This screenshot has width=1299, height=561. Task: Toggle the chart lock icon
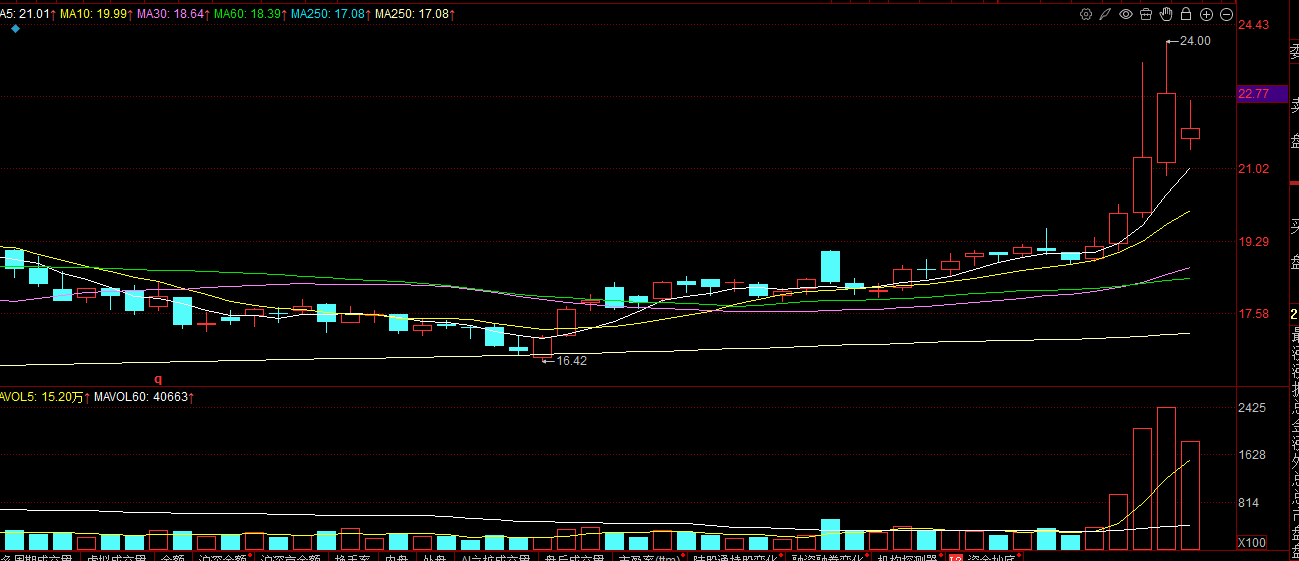[1186, 14]
